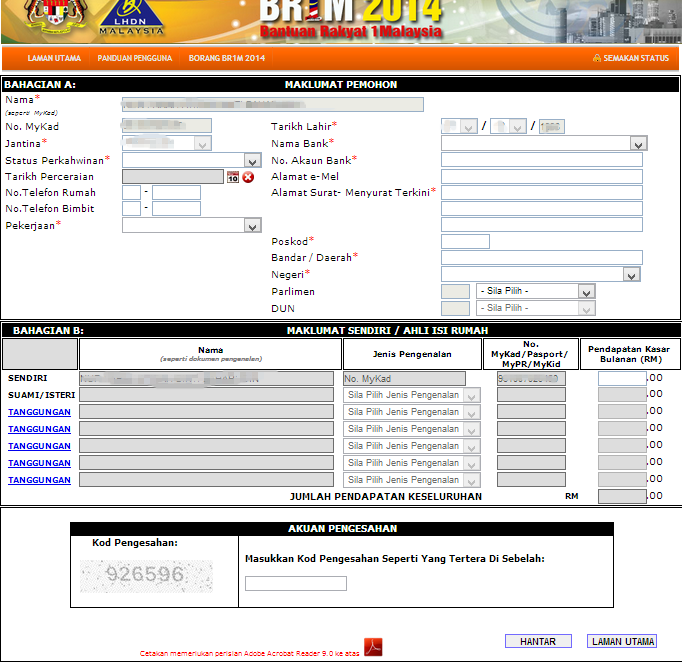Focus the Bandar / Daerah field
Screen dimensions: 682x664
point(542,257)
